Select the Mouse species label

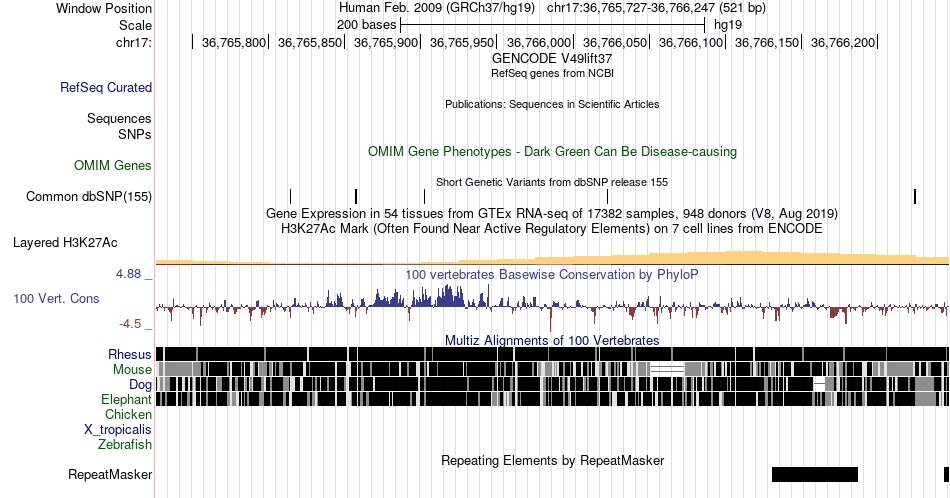pos(132,370)
